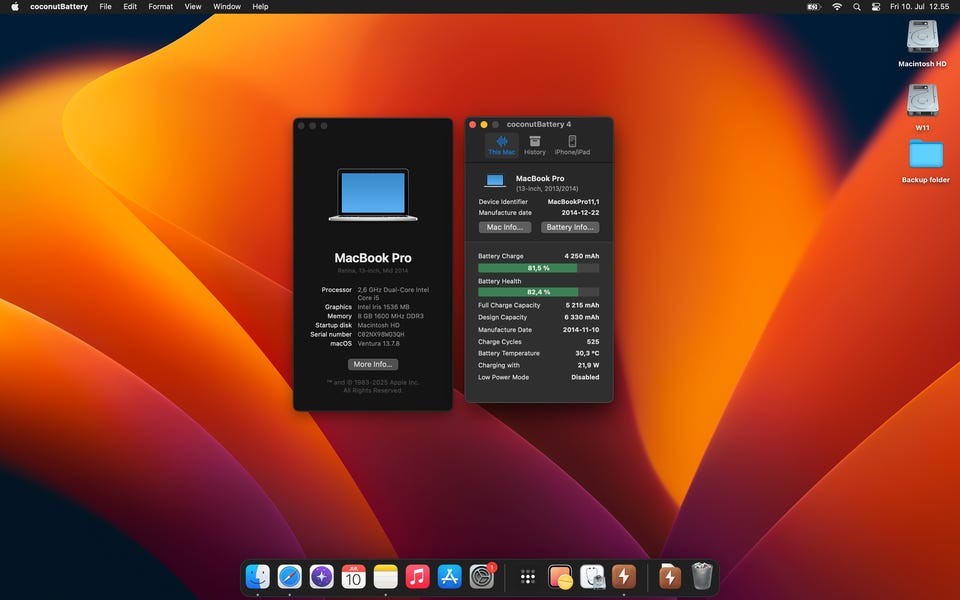Click Graphics Intel Iris 1536 MB text

(383, 307)
